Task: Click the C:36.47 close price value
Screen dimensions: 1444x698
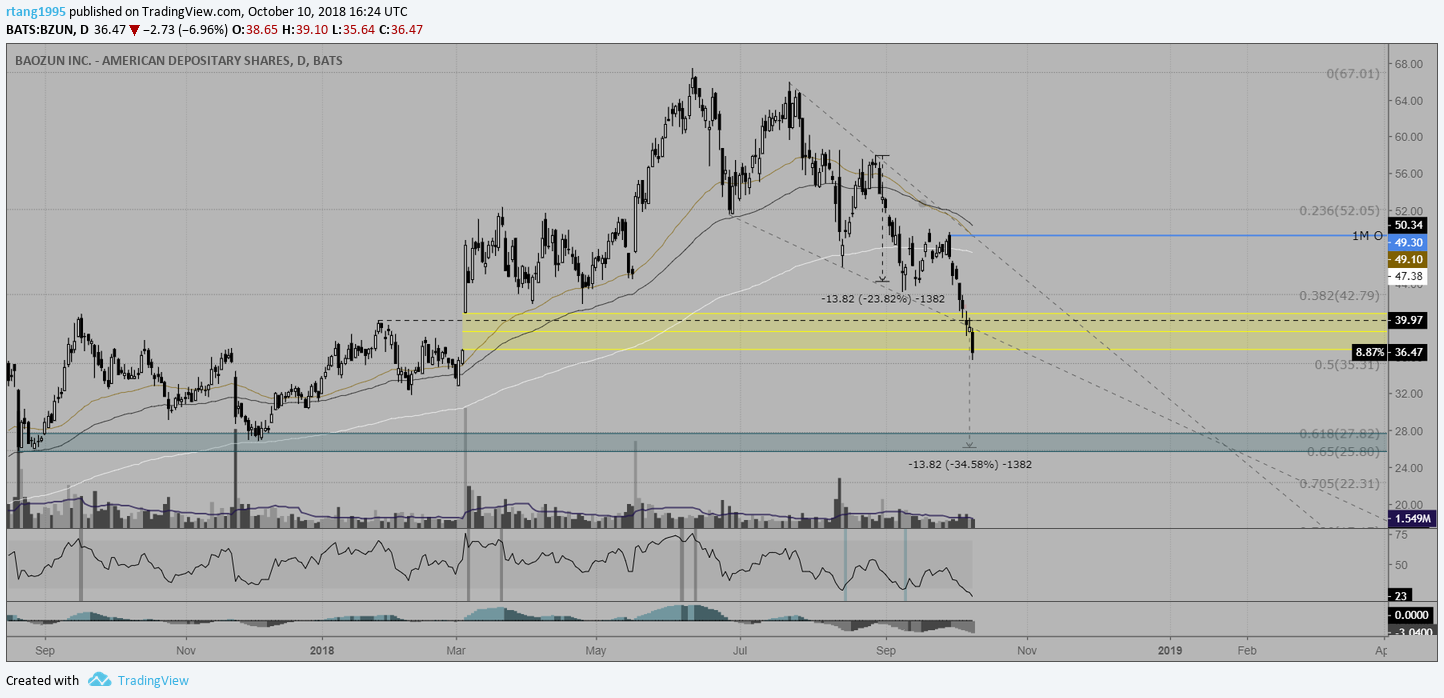Action: point(403,31)
